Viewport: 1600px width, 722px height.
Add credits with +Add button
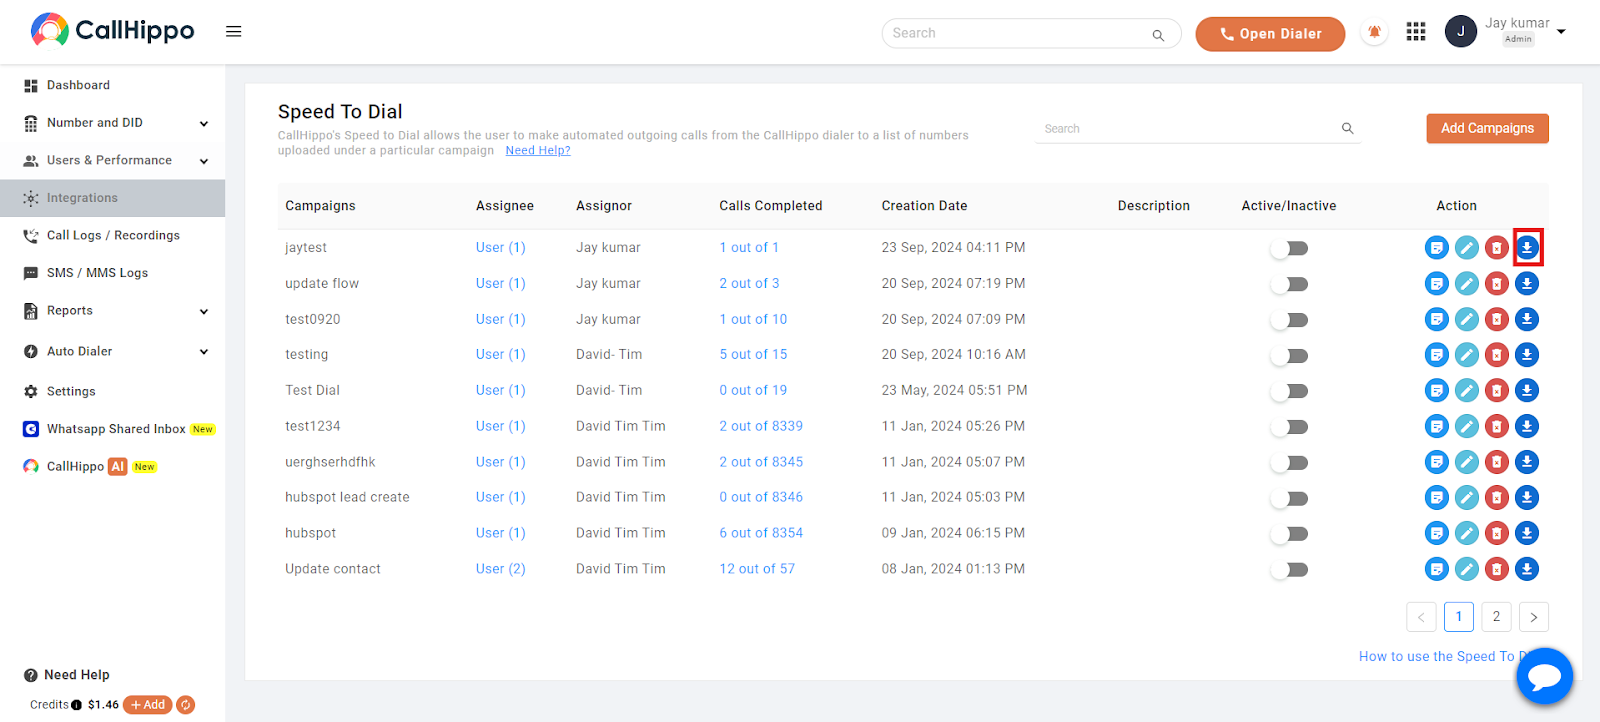pos(148,705)
